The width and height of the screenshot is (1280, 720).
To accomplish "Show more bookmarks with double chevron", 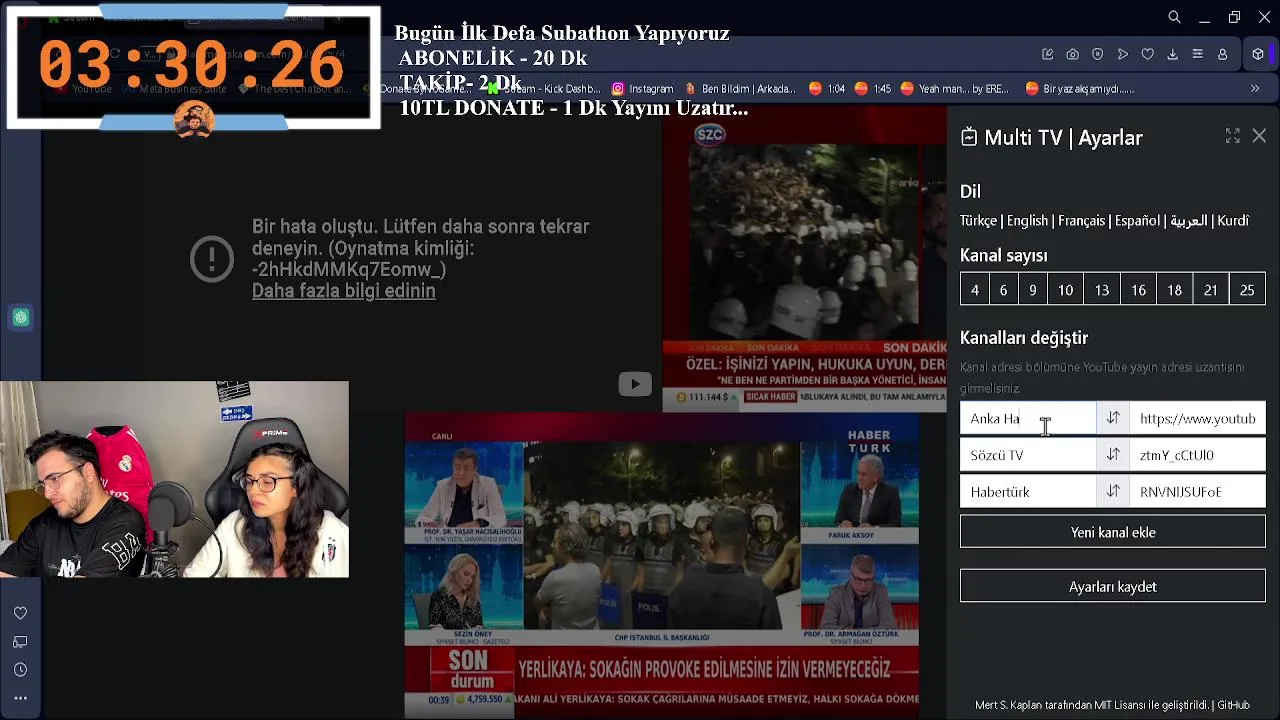I will point(1255,88).
